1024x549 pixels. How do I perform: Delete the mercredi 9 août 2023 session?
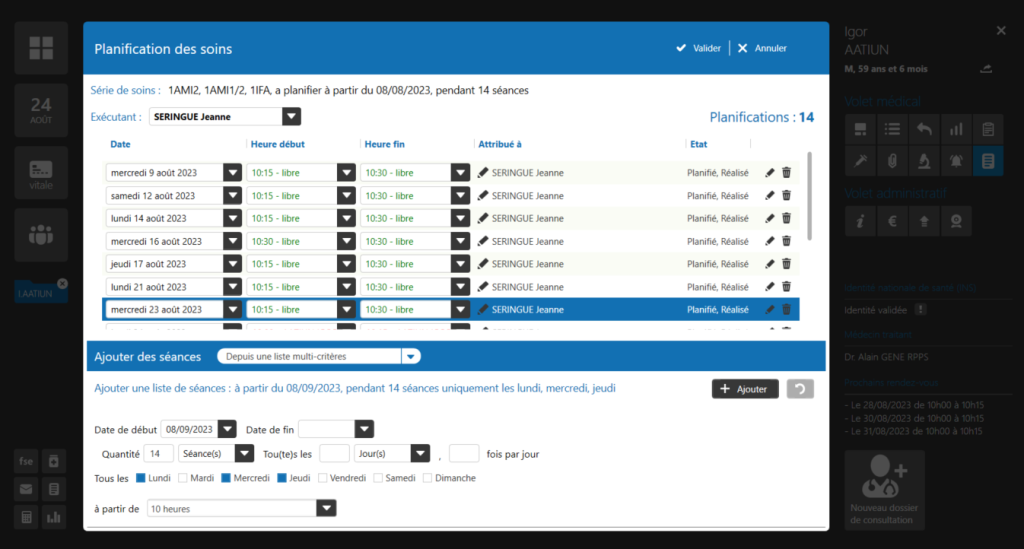pos(786,173)
